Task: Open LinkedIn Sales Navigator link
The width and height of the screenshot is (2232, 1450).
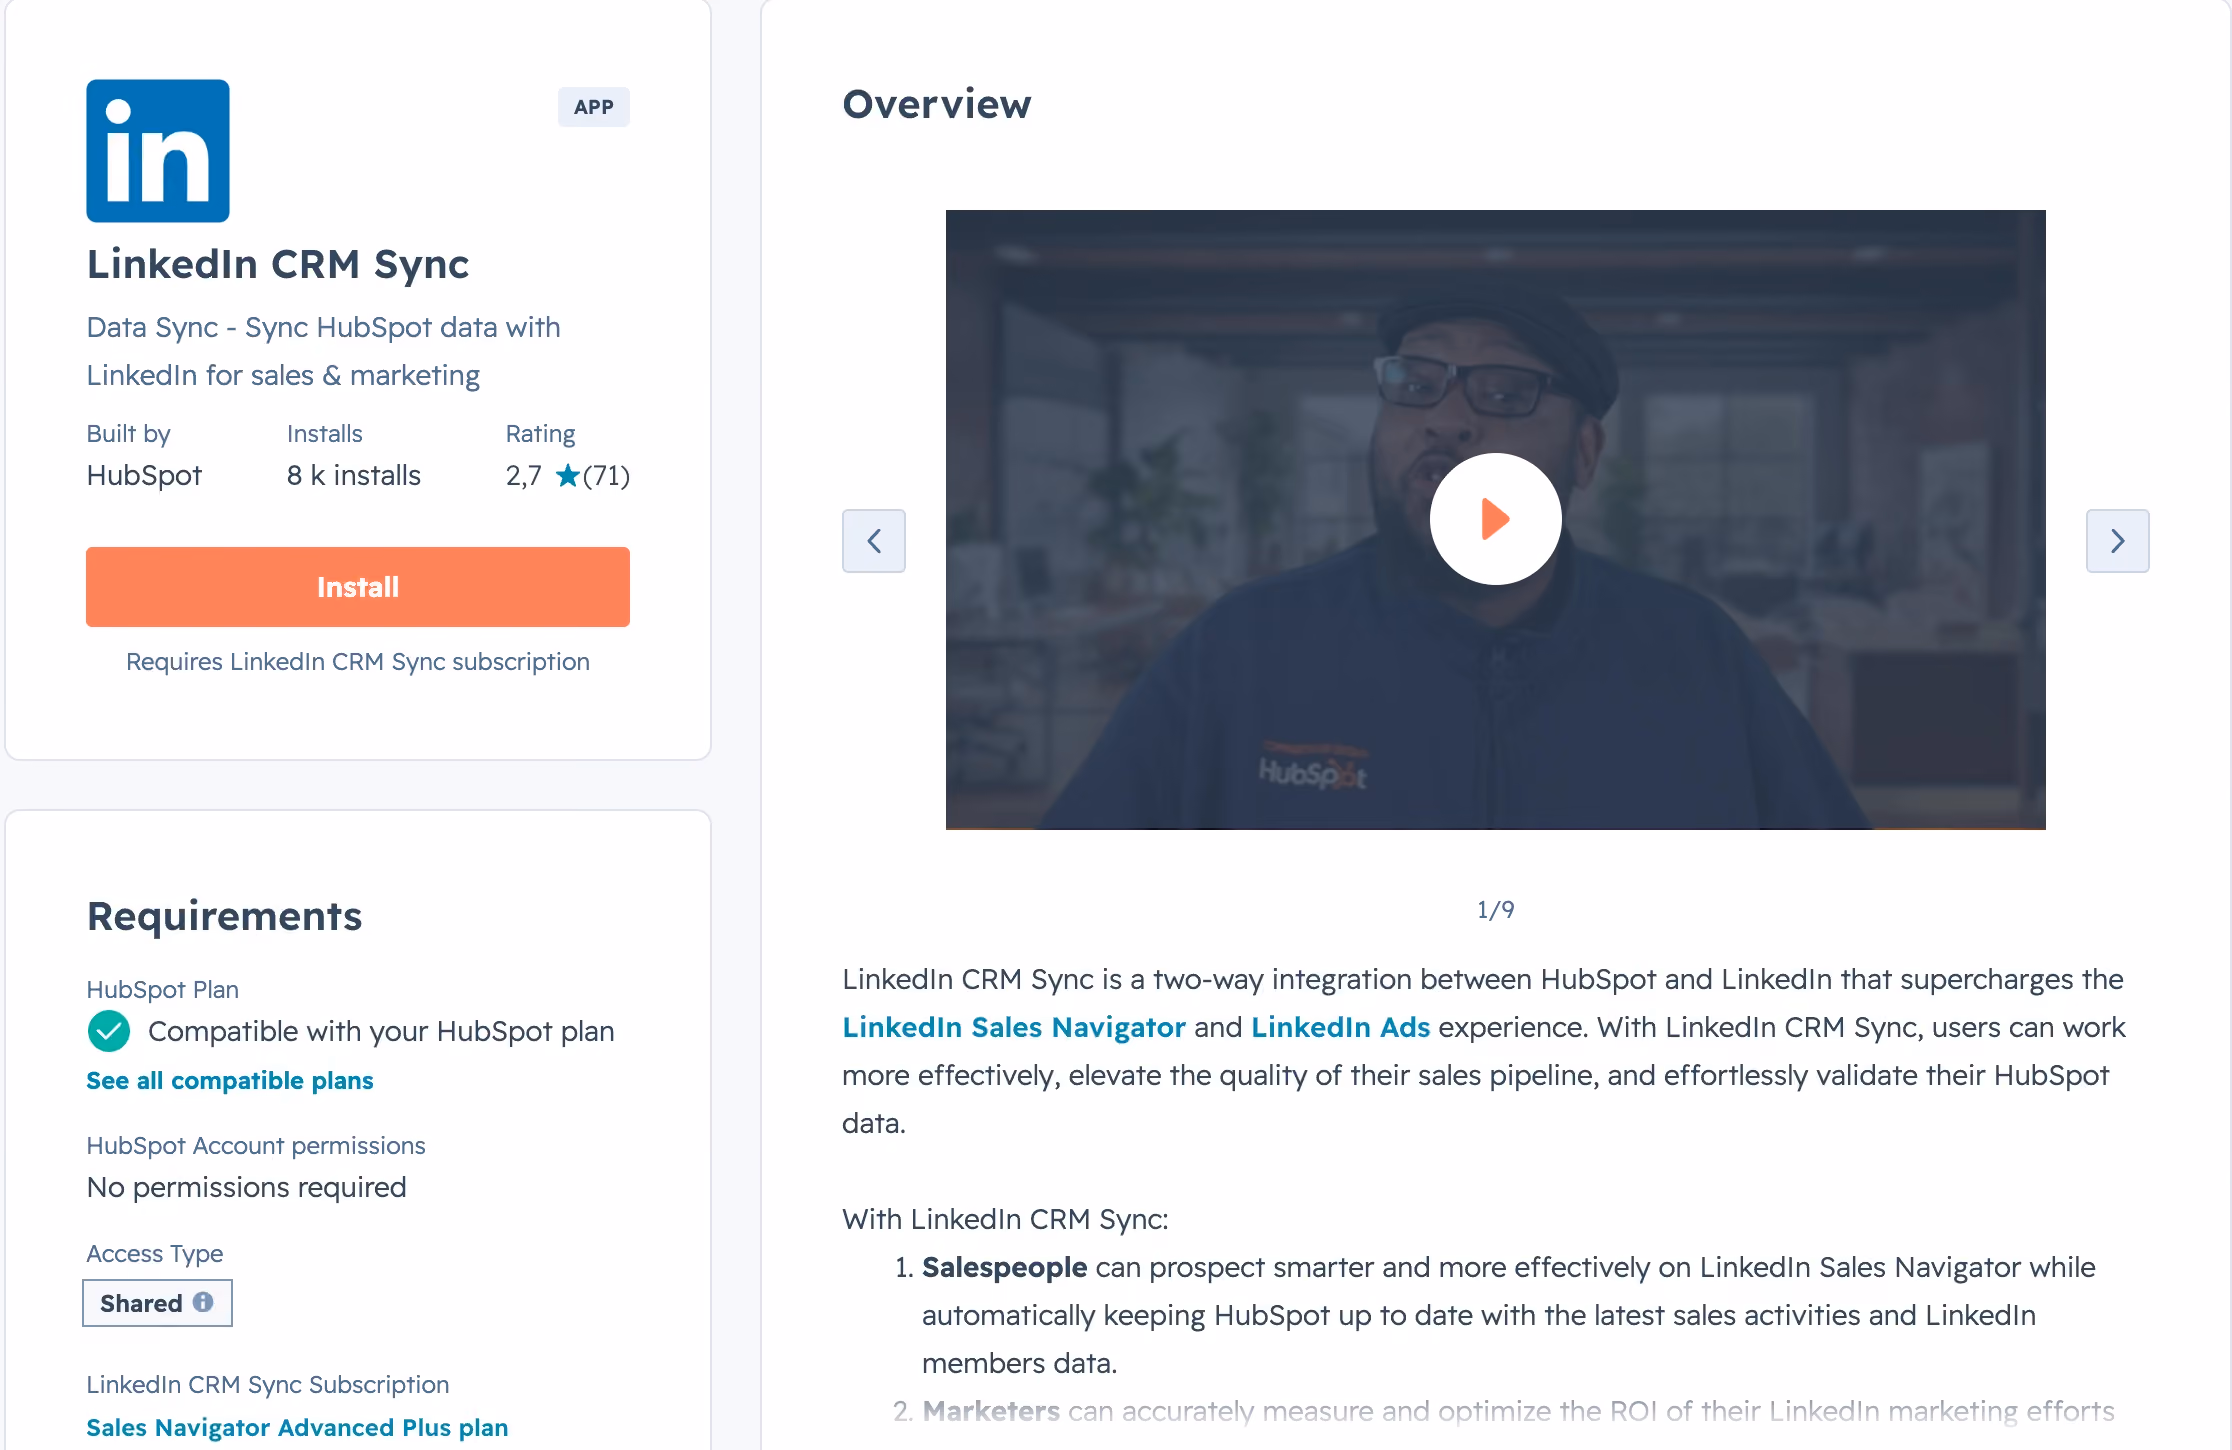Action: pos(1014,1027)
